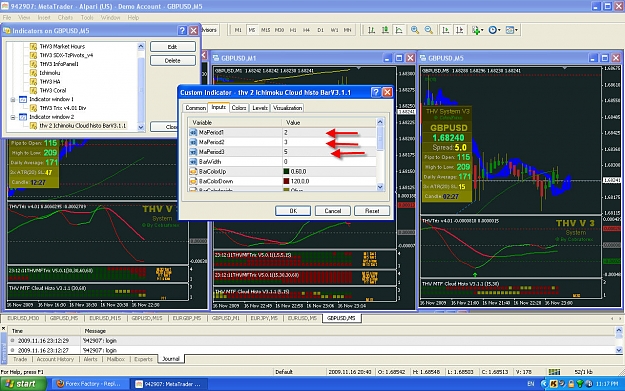The width and height of the screenshot is (625, 391).
Task: Click the OK button in indicator dialog
Action: point(293,211)
